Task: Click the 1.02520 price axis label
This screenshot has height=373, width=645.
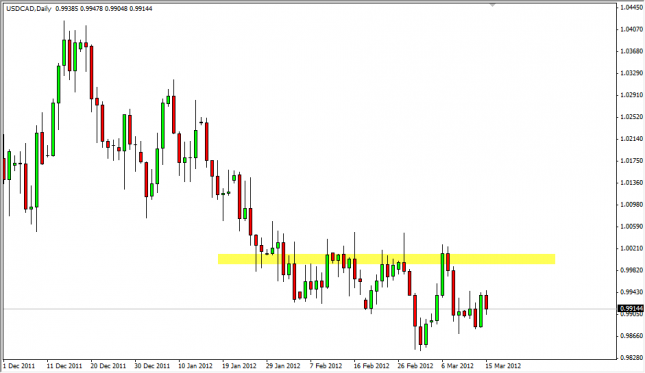Action: (x=631, y=117)
